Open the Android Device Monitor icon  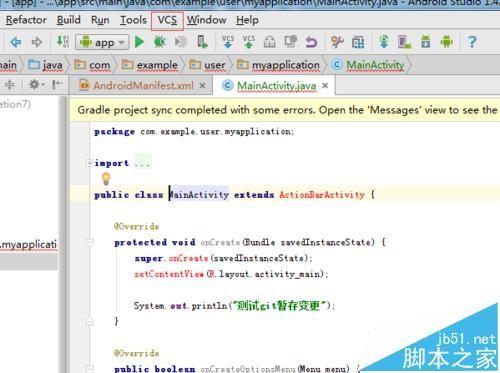[x=446, y=42]
